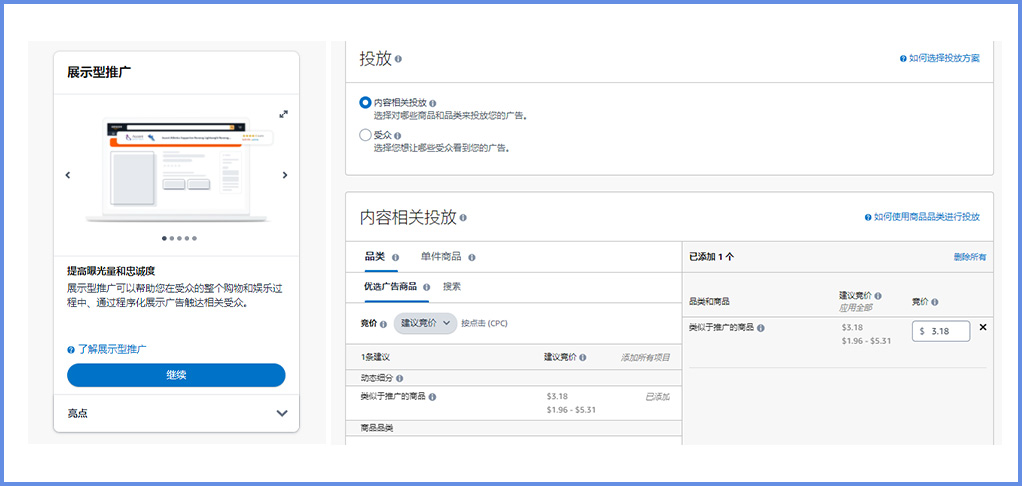Go to previous carousel slide with left arrow
The height and width of the screenshot is (486, 1022).
point(68,175)
